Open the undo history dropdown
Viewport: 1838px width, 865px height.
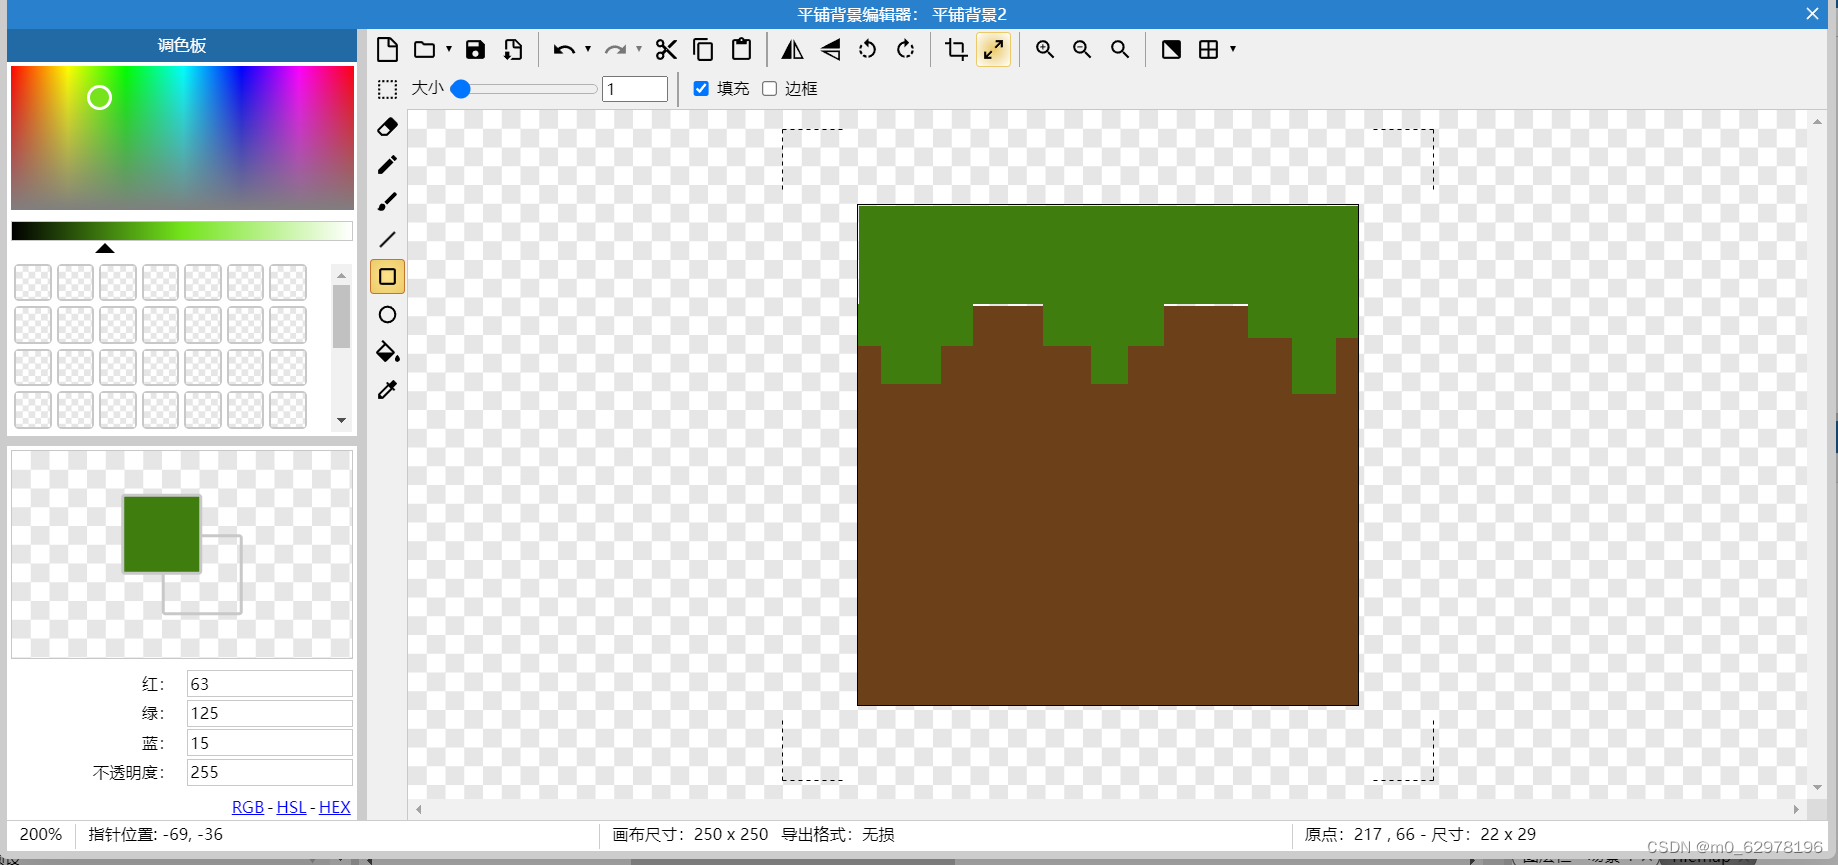[x=588, y=49]
